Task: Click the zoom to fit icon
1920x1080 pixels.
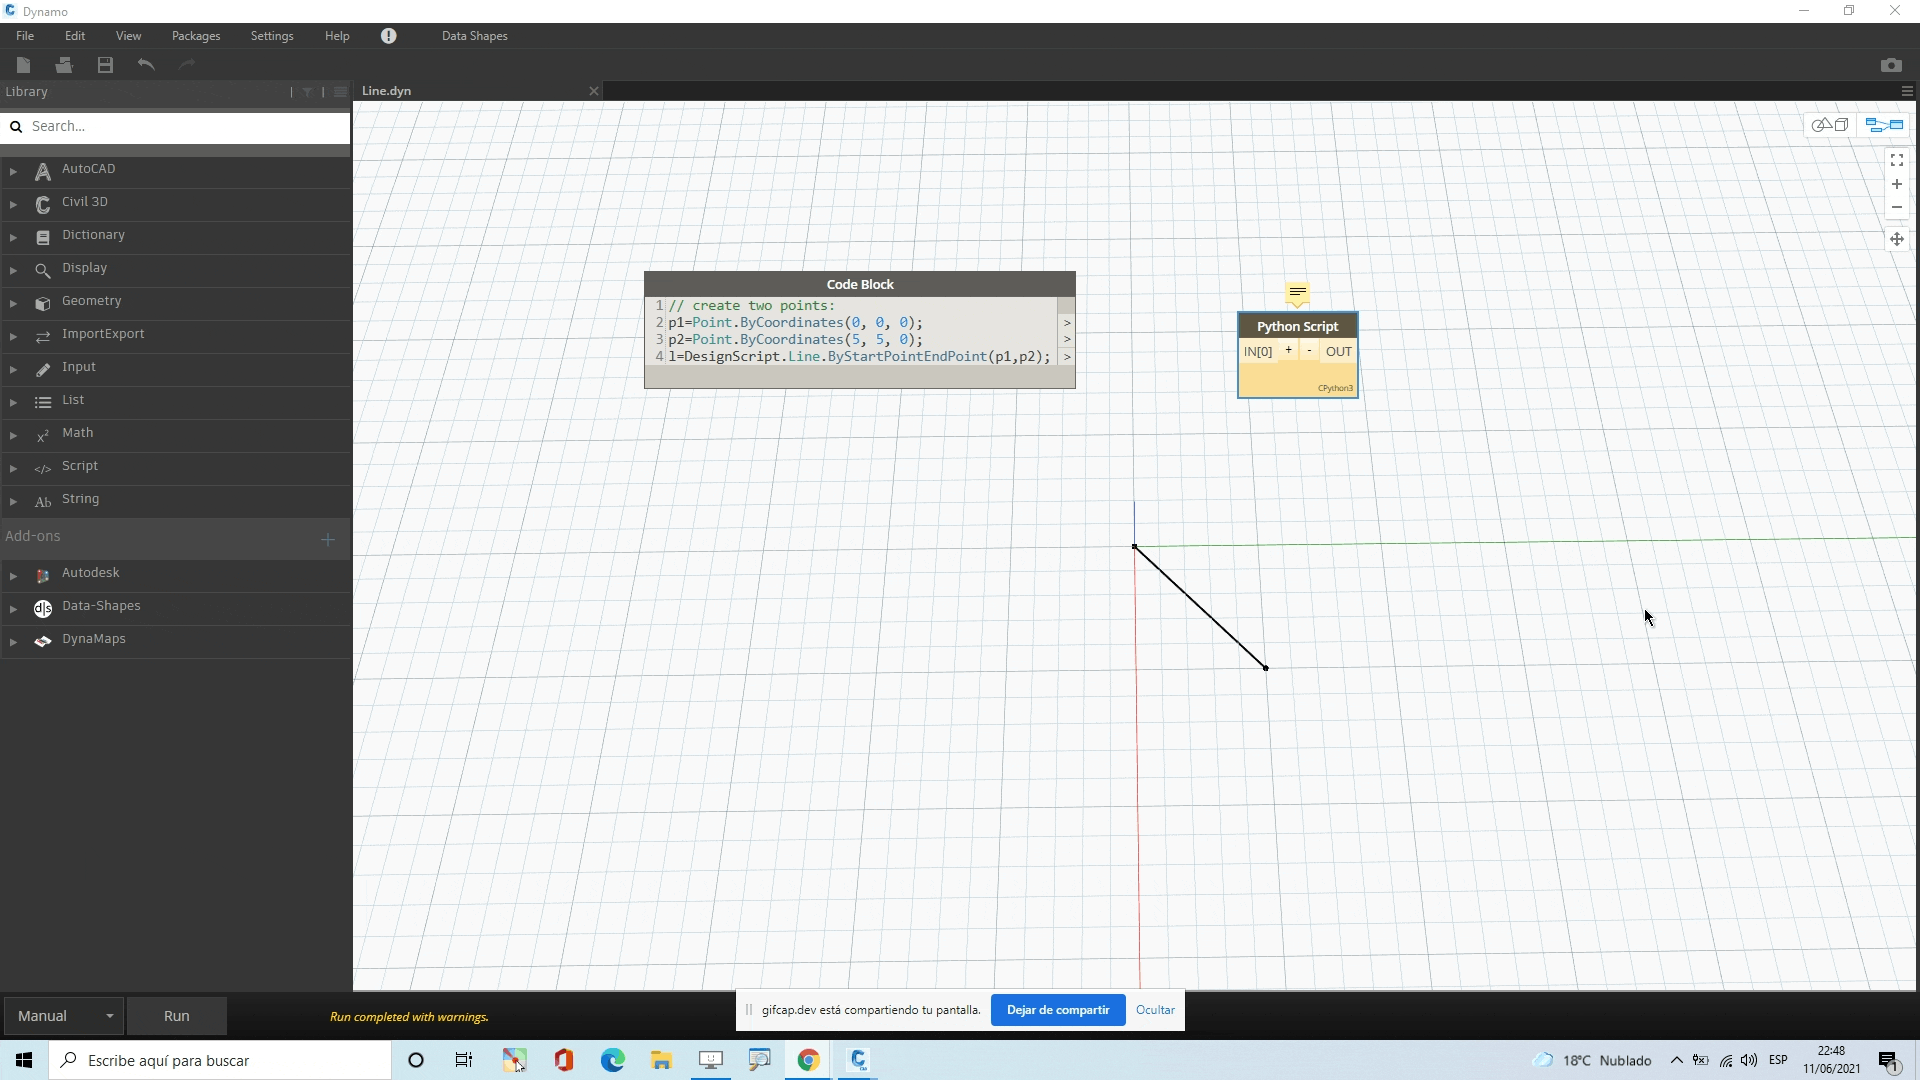Action: coord(1896,160)
